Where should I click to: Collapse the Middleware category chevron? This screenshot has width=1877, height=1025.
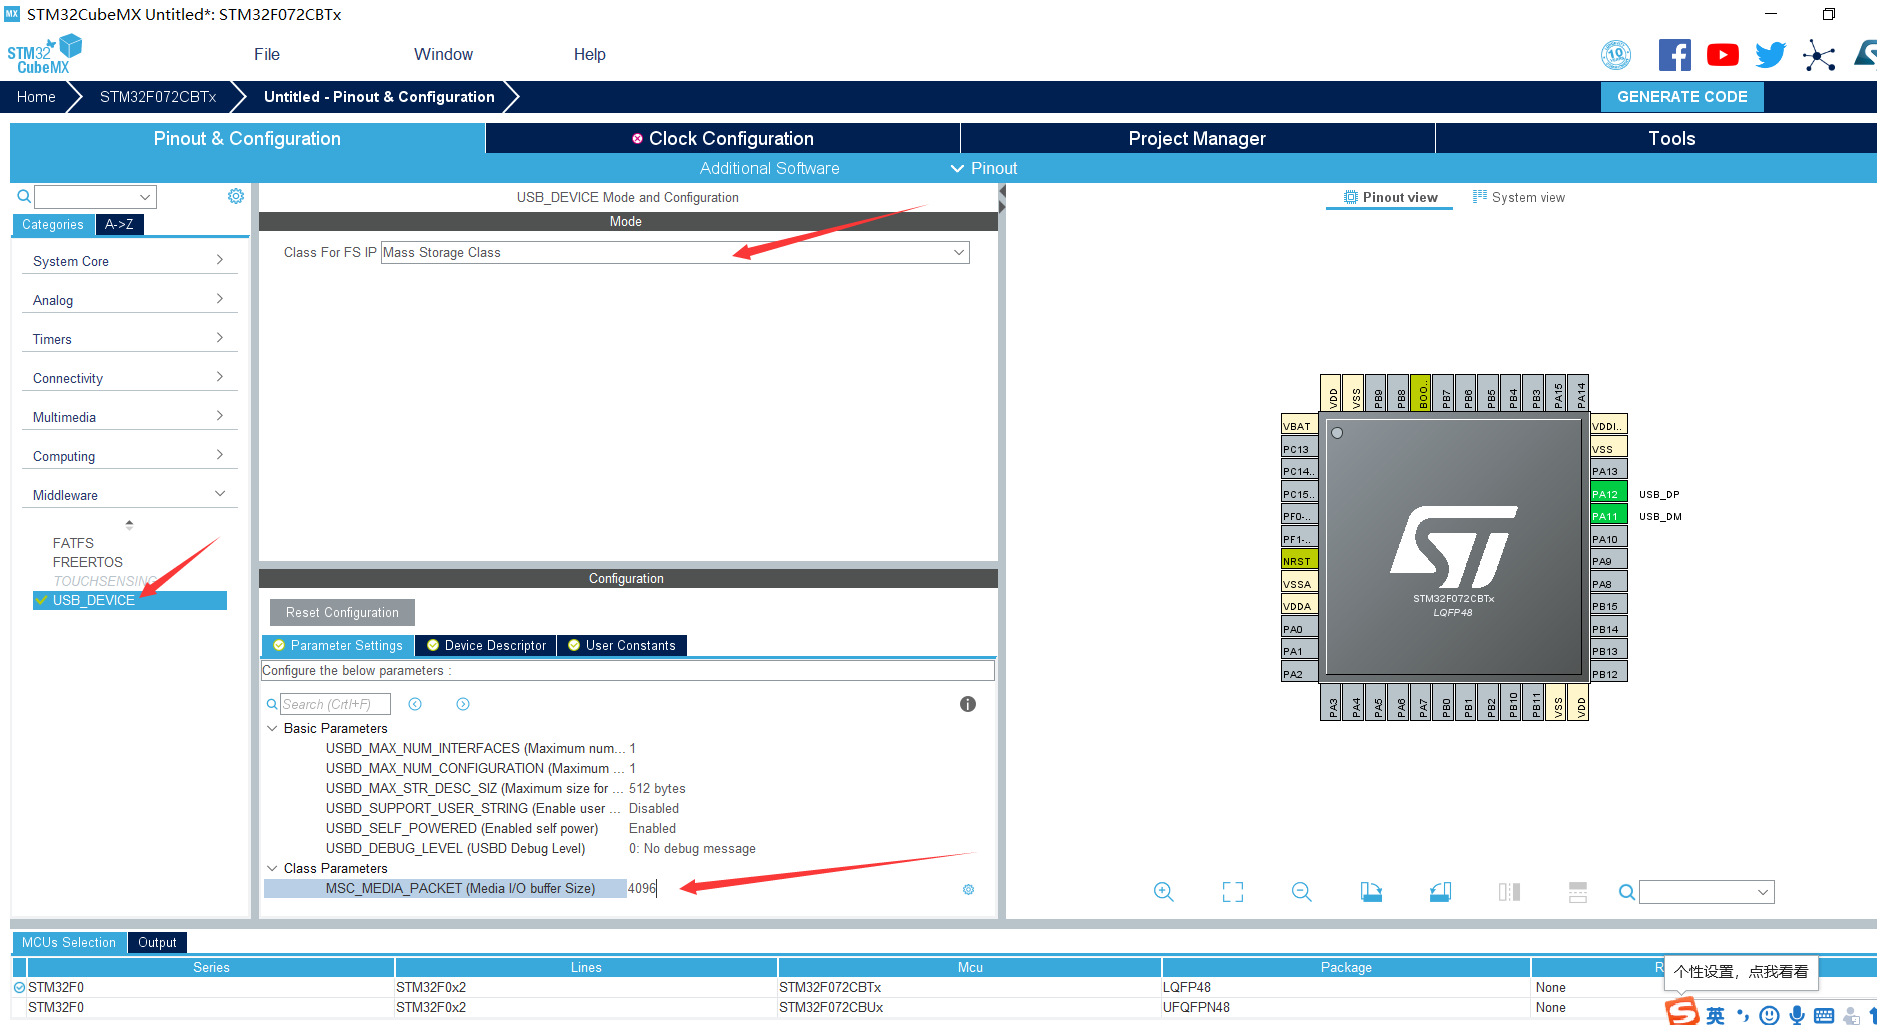(220, 494)
